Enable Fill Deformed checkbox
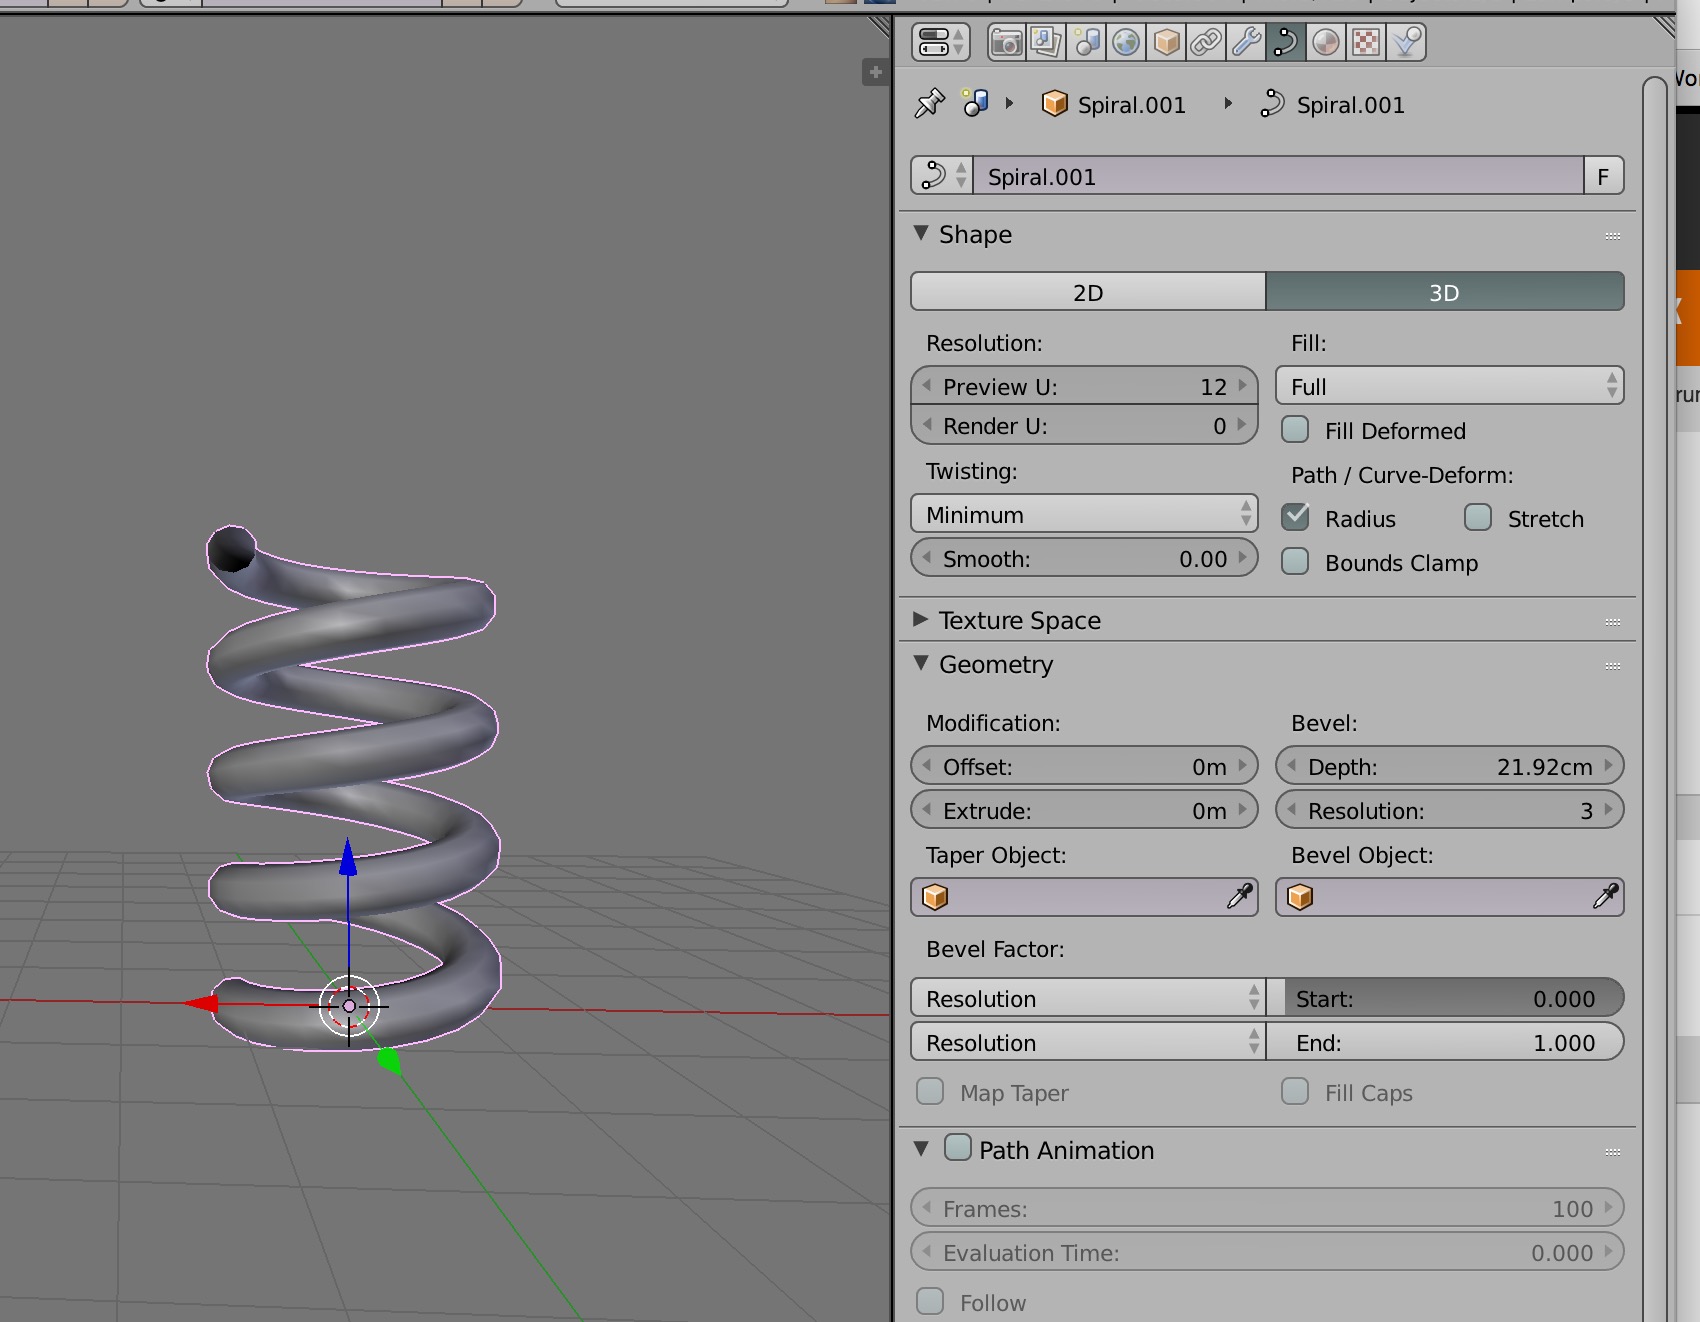1700x1322 pixels. [x=1295, y=430]
